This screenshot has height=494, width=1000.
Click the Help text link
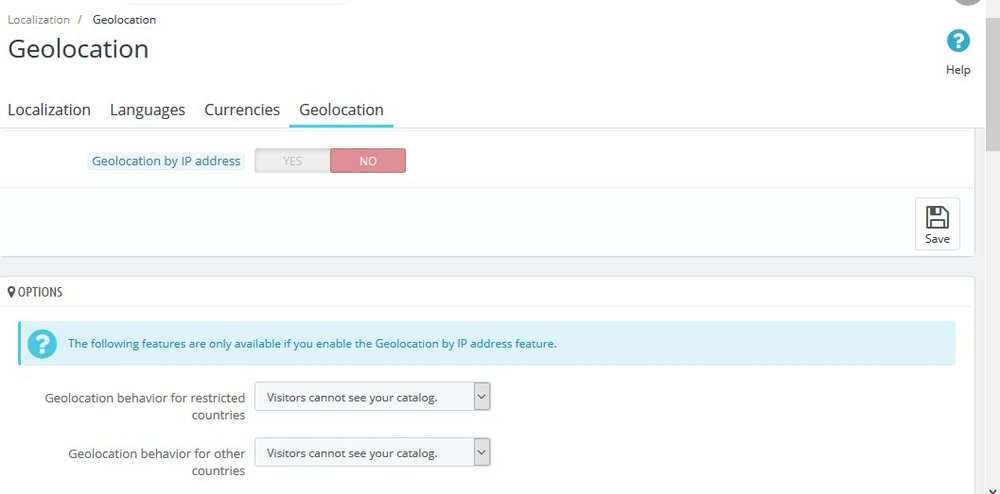958,70
